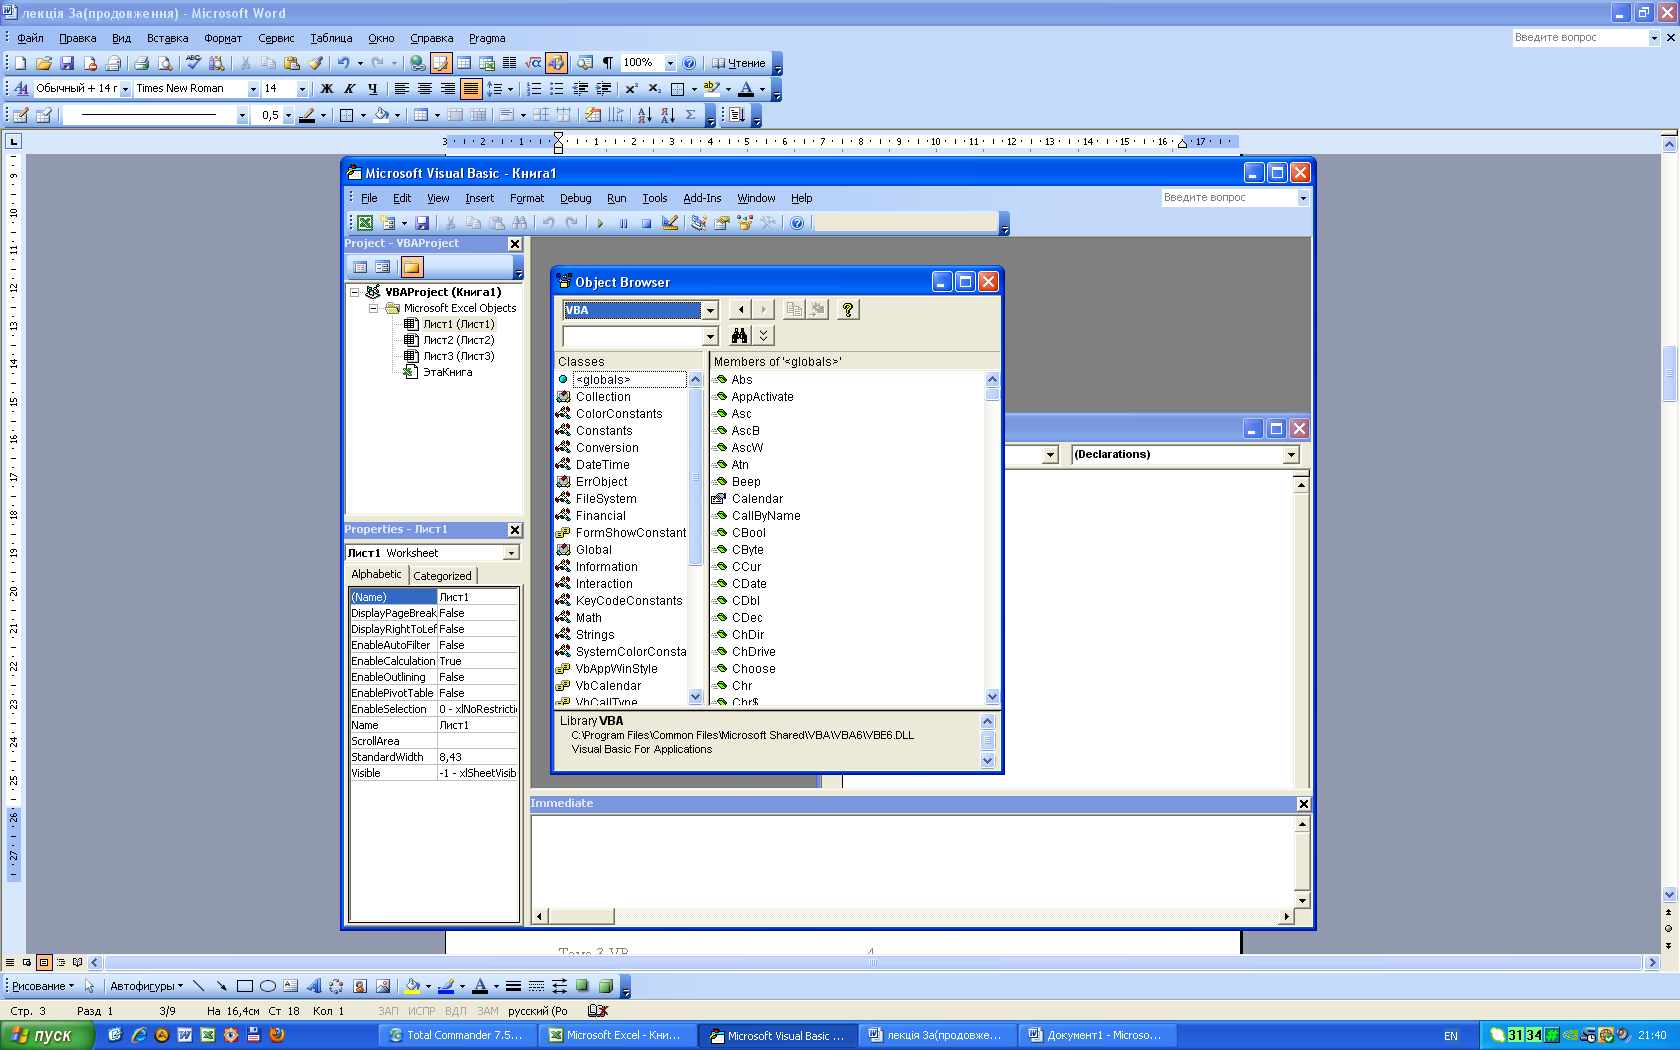The image size is (1680, 1050).
Task: Click font color A swatch in Word toolbar
Action: tap(745, 89)
